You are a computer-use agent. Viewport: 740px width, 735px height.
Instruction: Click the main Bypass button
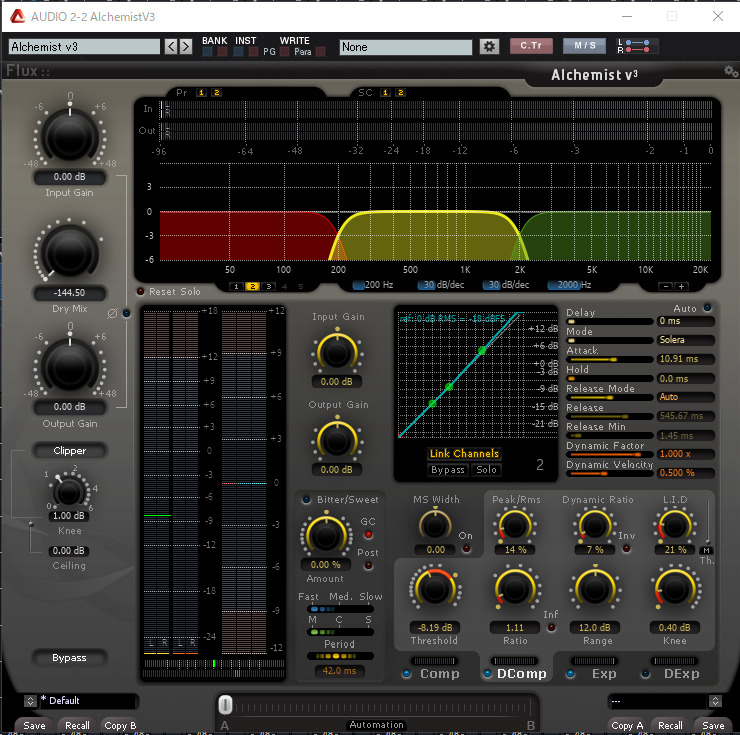click(x=69, y=658)
